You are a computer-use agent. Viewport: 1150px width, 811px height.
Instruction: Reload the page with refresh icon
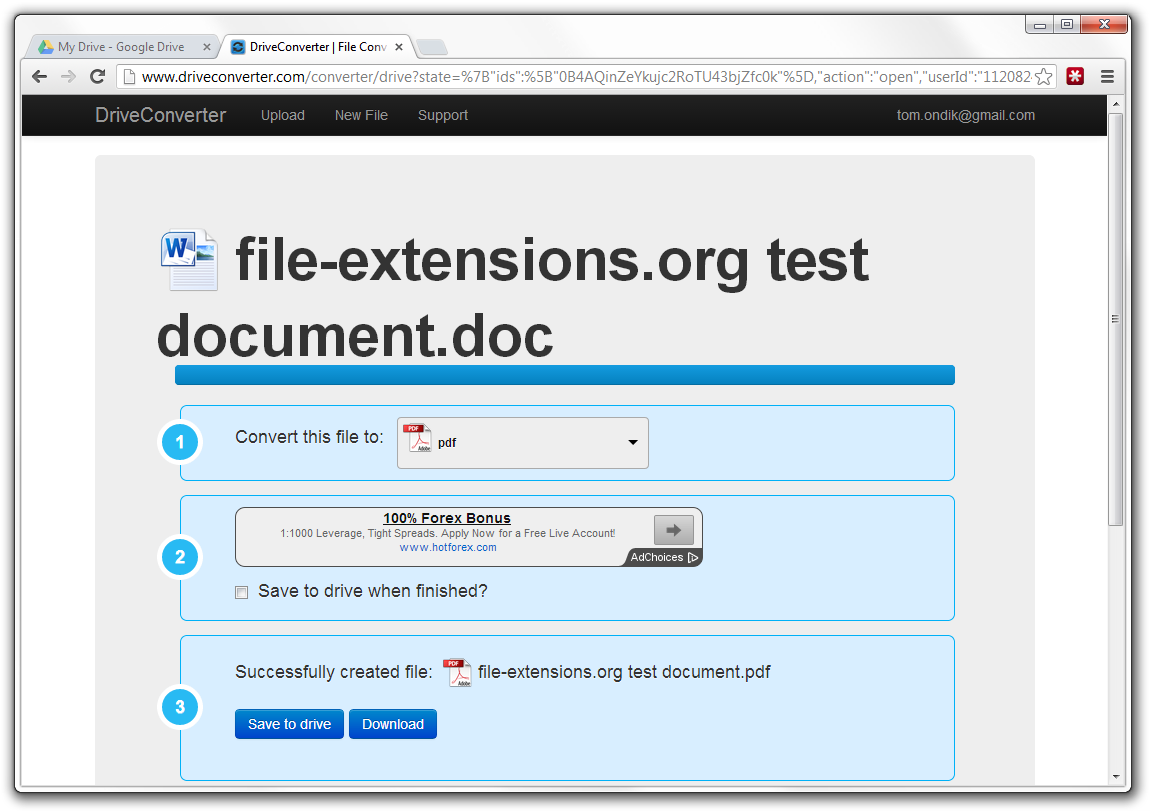[x=97, y=76]
